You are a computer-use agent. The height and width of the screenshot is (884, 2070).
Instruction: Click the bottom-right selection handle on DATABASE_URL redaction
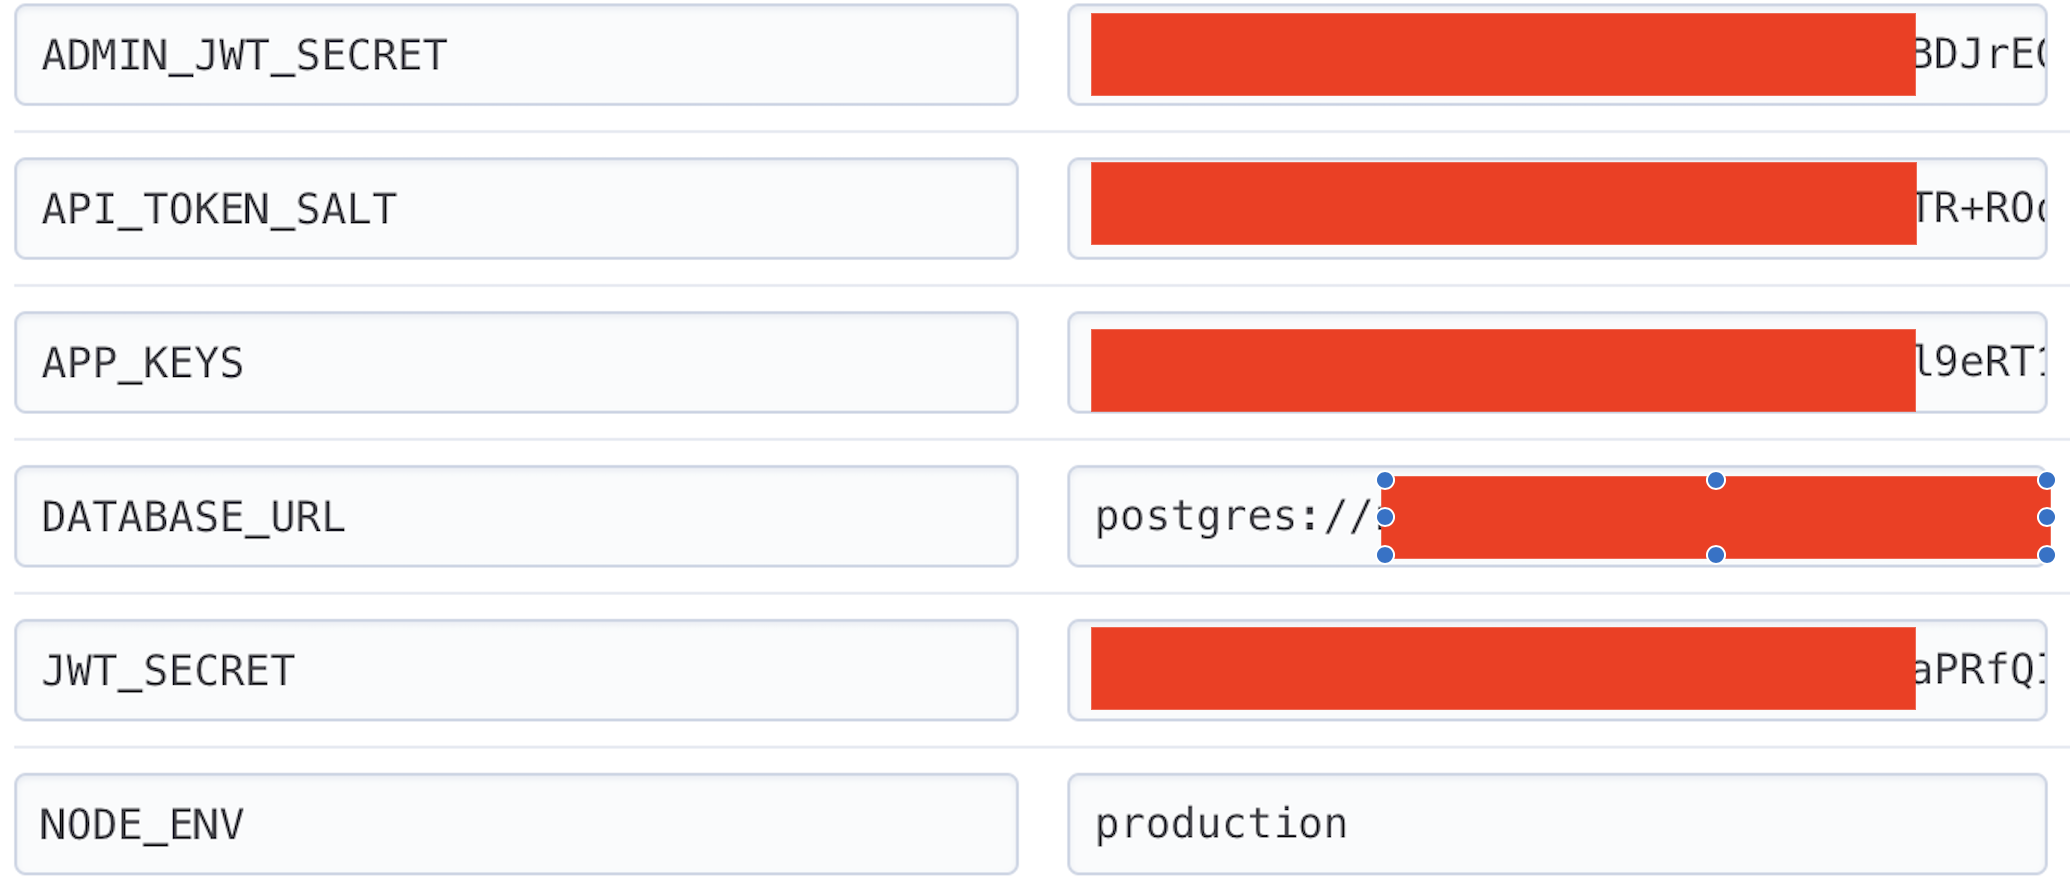(x=2047, y=554)
